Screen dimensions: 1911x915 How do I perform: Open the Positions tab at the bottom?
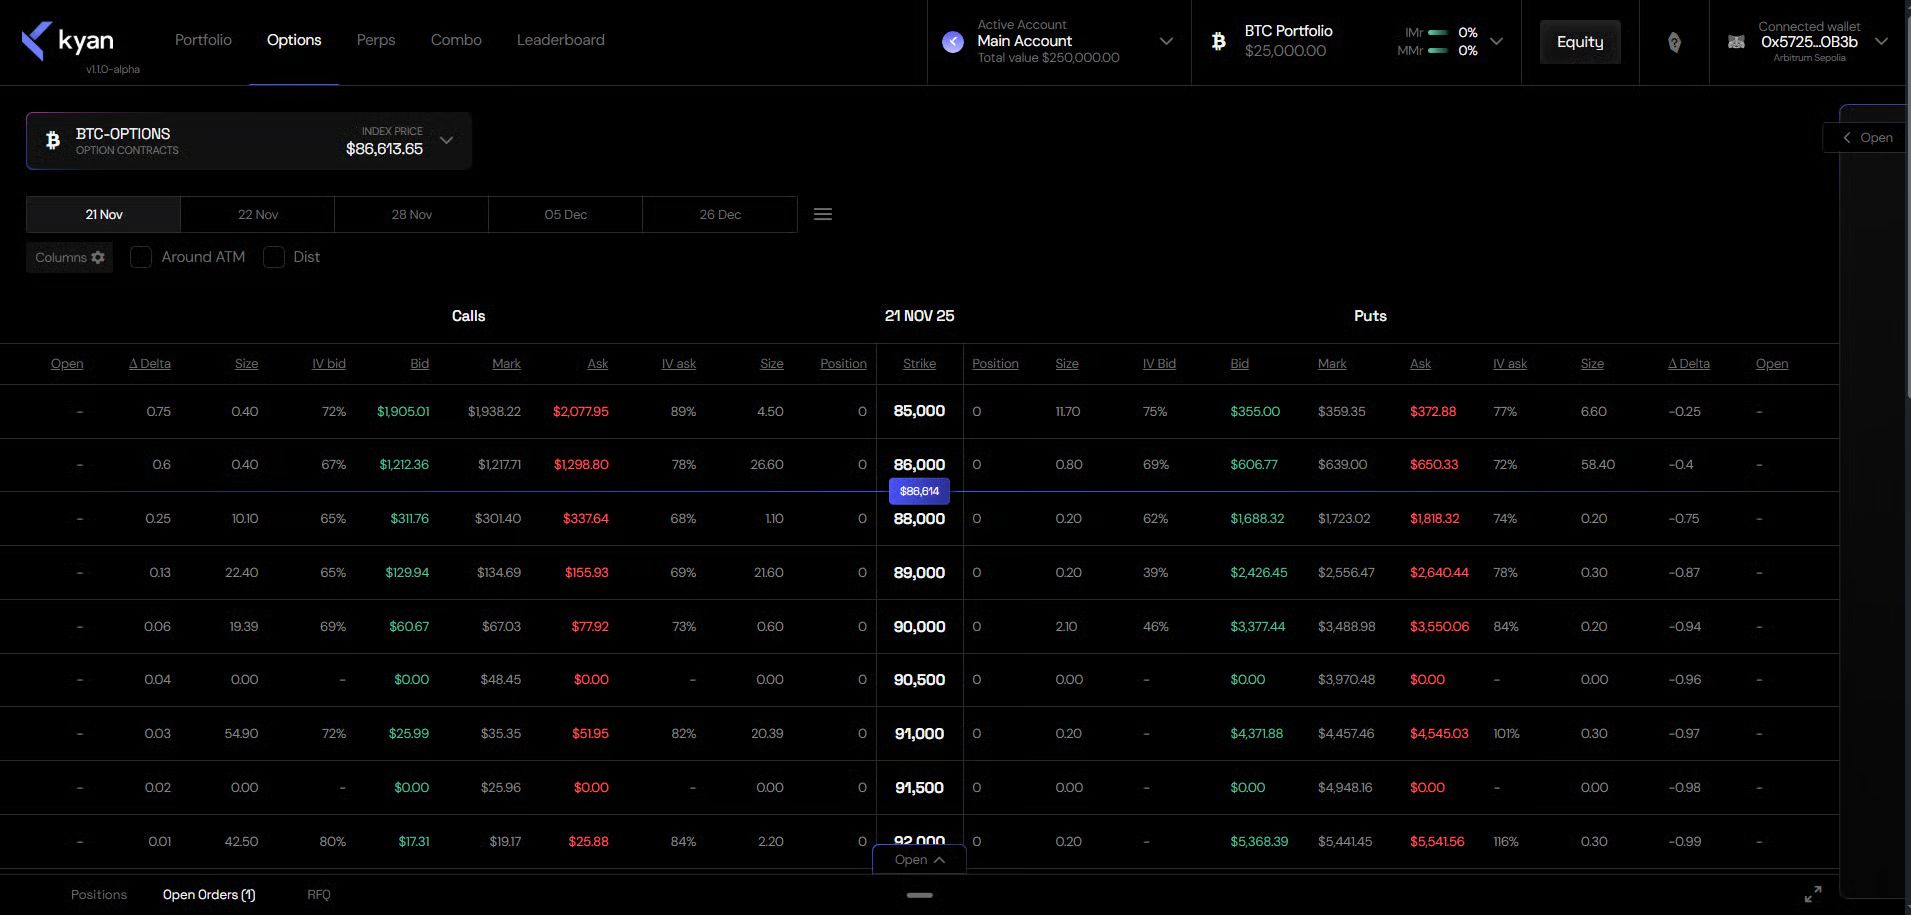click(99, 894)
